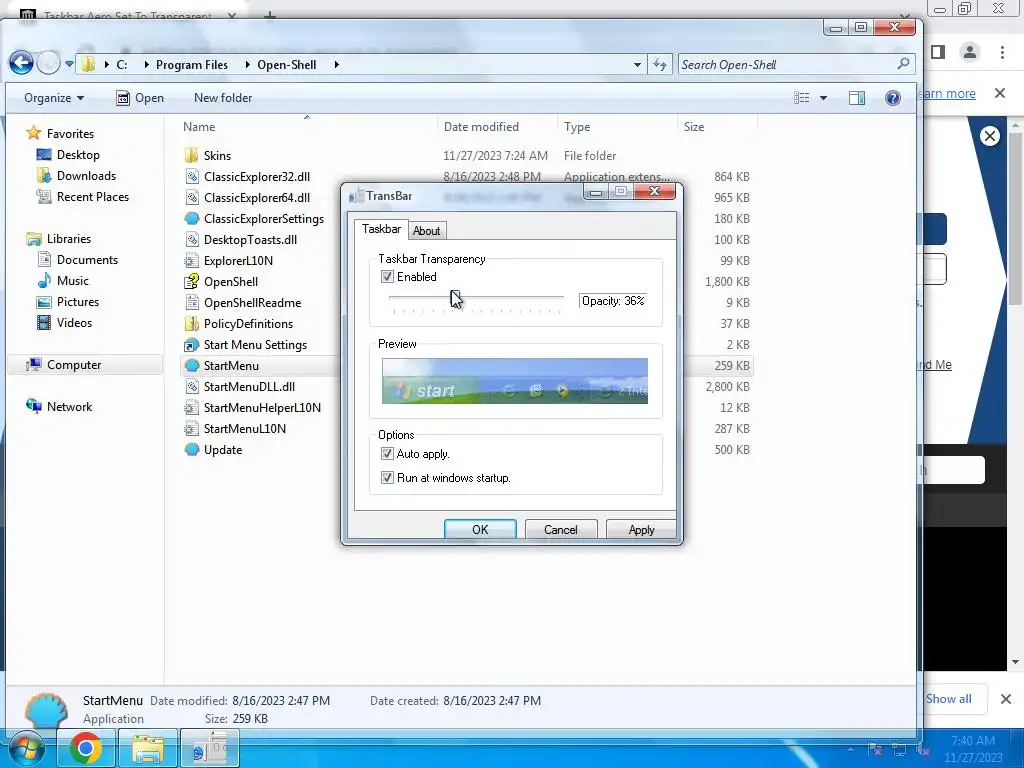The width and height of the screenshot is (1024, 768).
Task: Click Cancel in TransBar dialog
Action: tap(561, 530)
